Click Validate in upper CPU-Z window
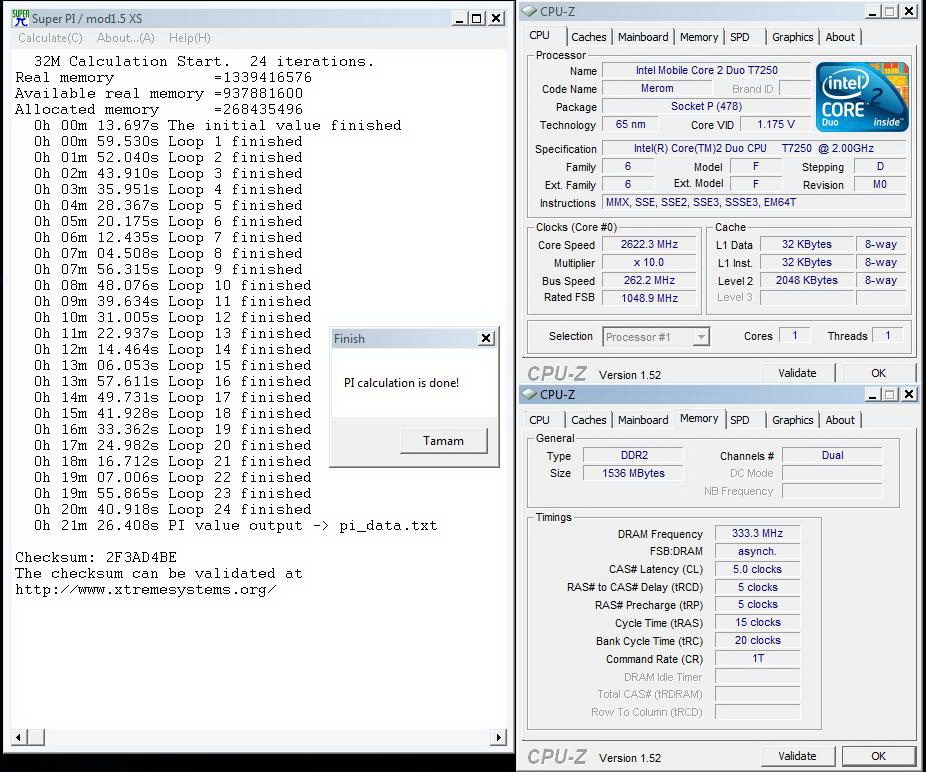926x772 pixels. [x=797, y=373]
